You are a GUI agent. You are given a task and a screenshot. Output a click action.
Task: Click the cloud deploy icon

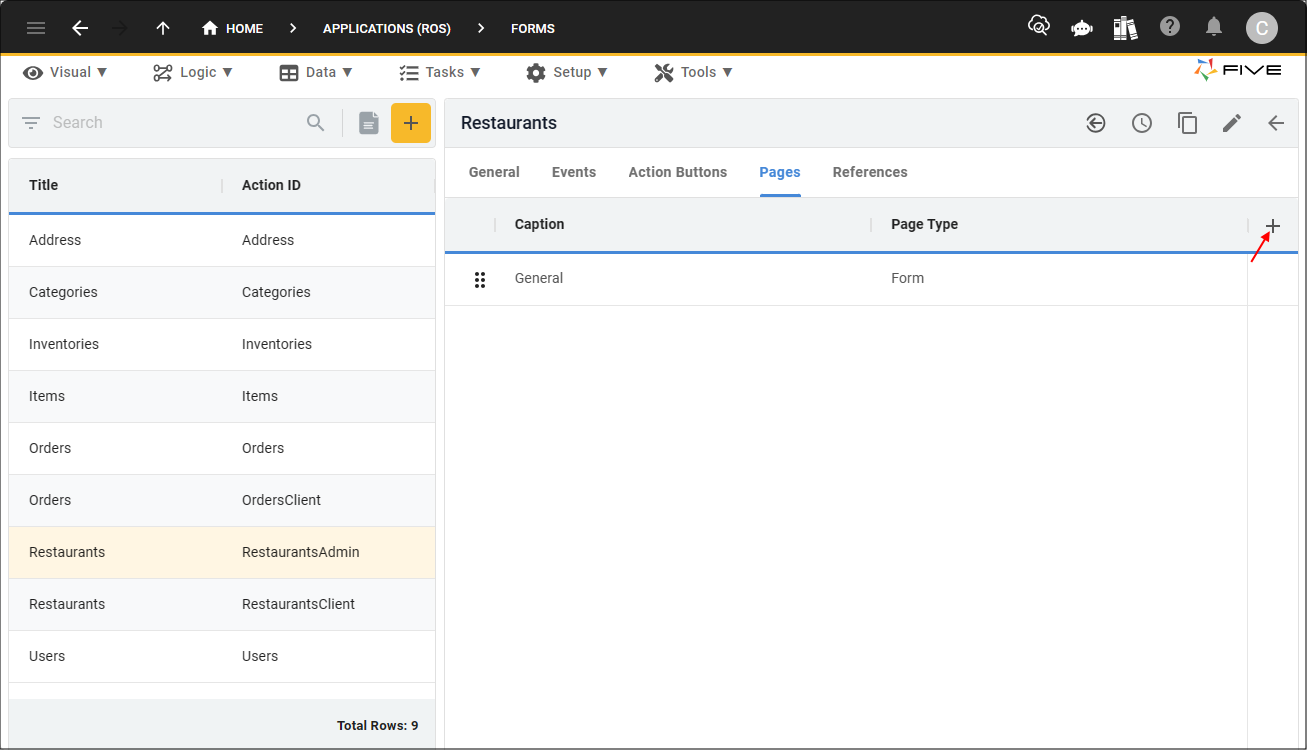point(1039,27)
